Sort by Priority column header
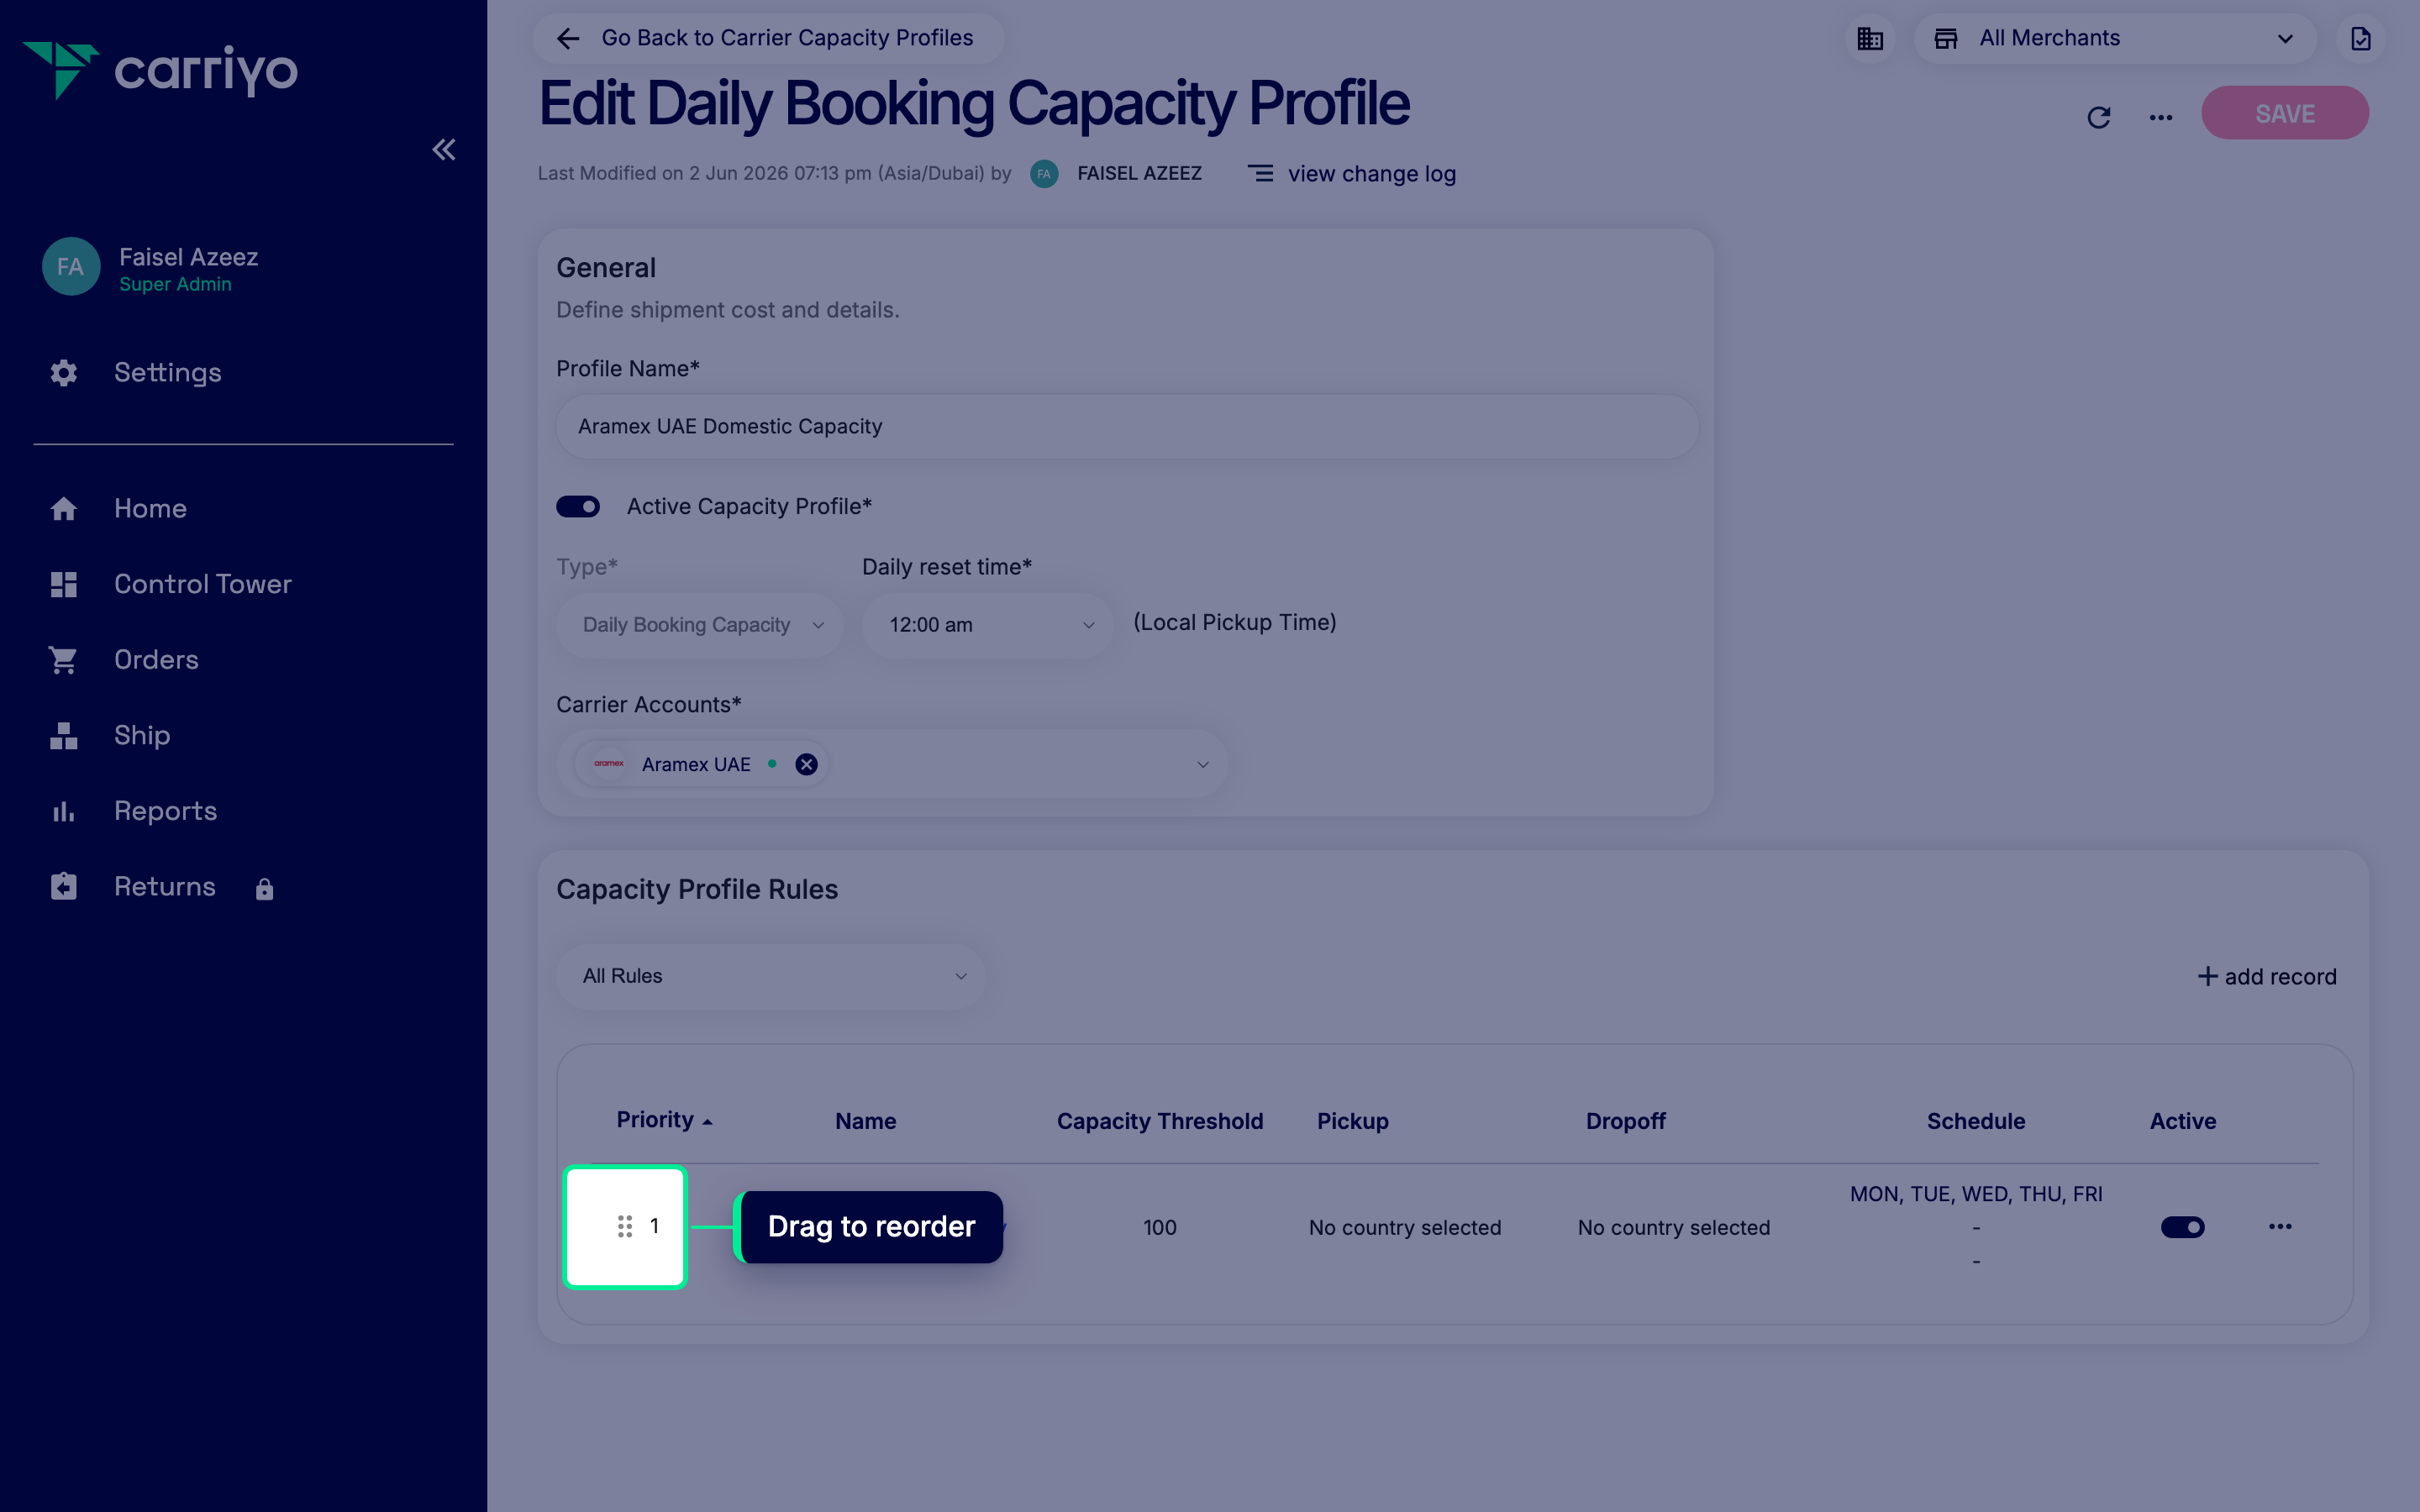The height and width of the screenshot is (1512, 2420). pos(664,1120)
